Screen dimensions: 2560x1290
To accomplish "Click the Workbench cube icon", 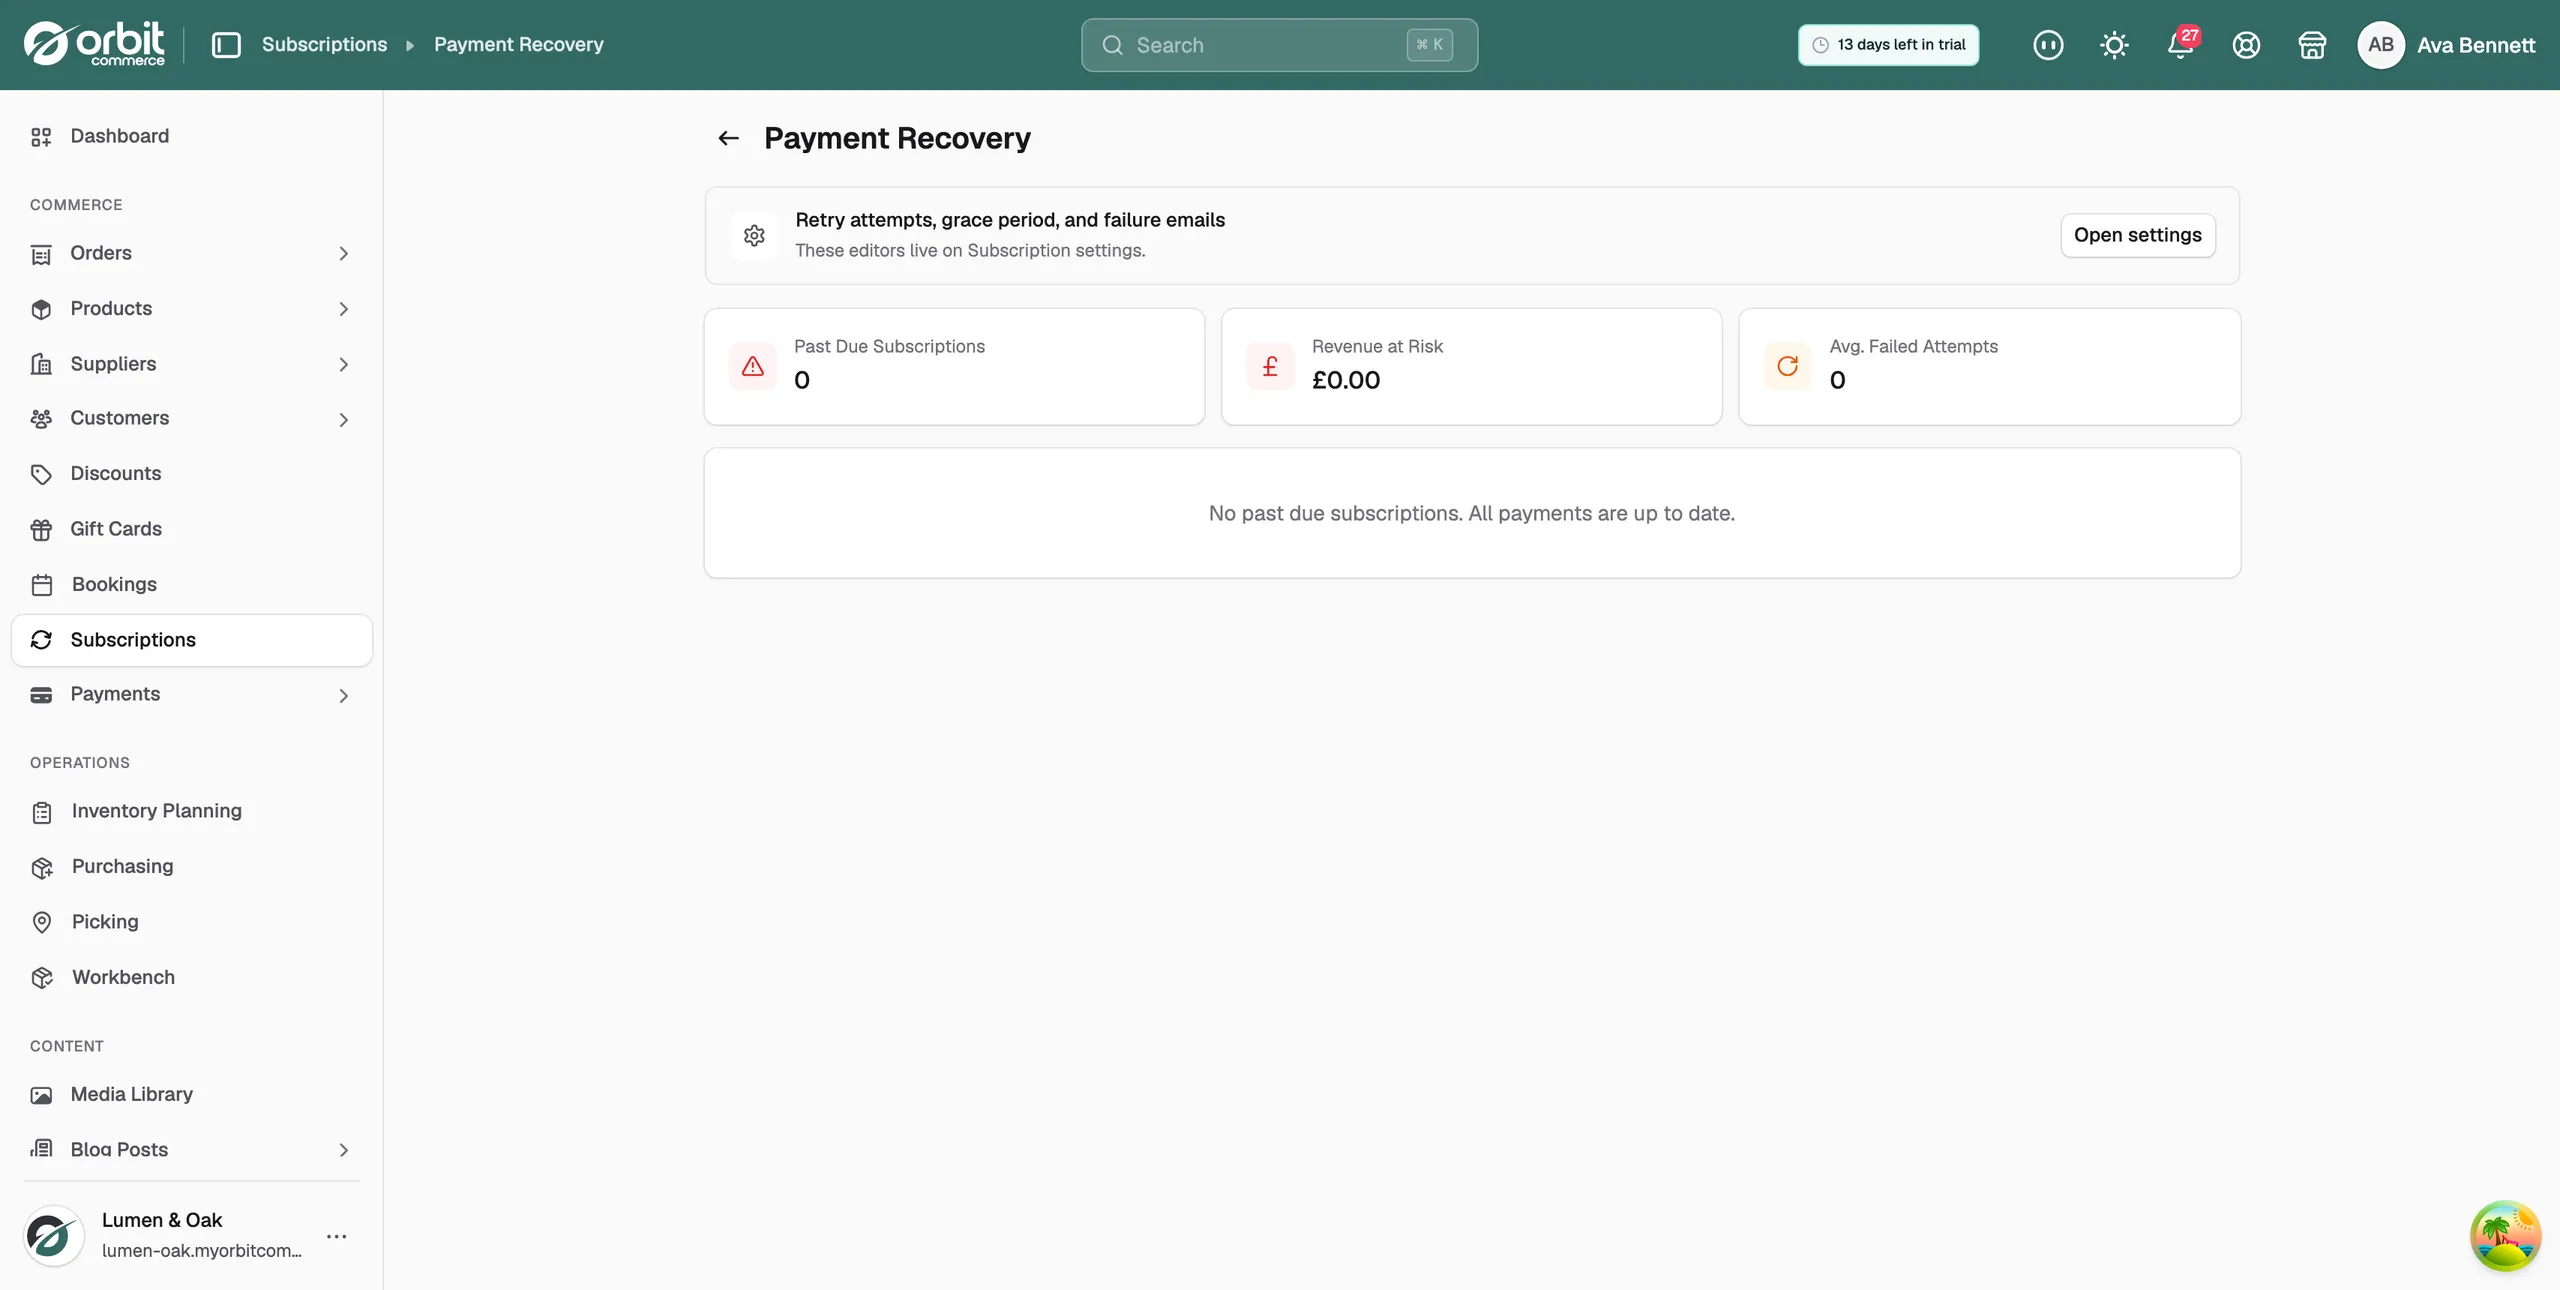I will point(41,978).
